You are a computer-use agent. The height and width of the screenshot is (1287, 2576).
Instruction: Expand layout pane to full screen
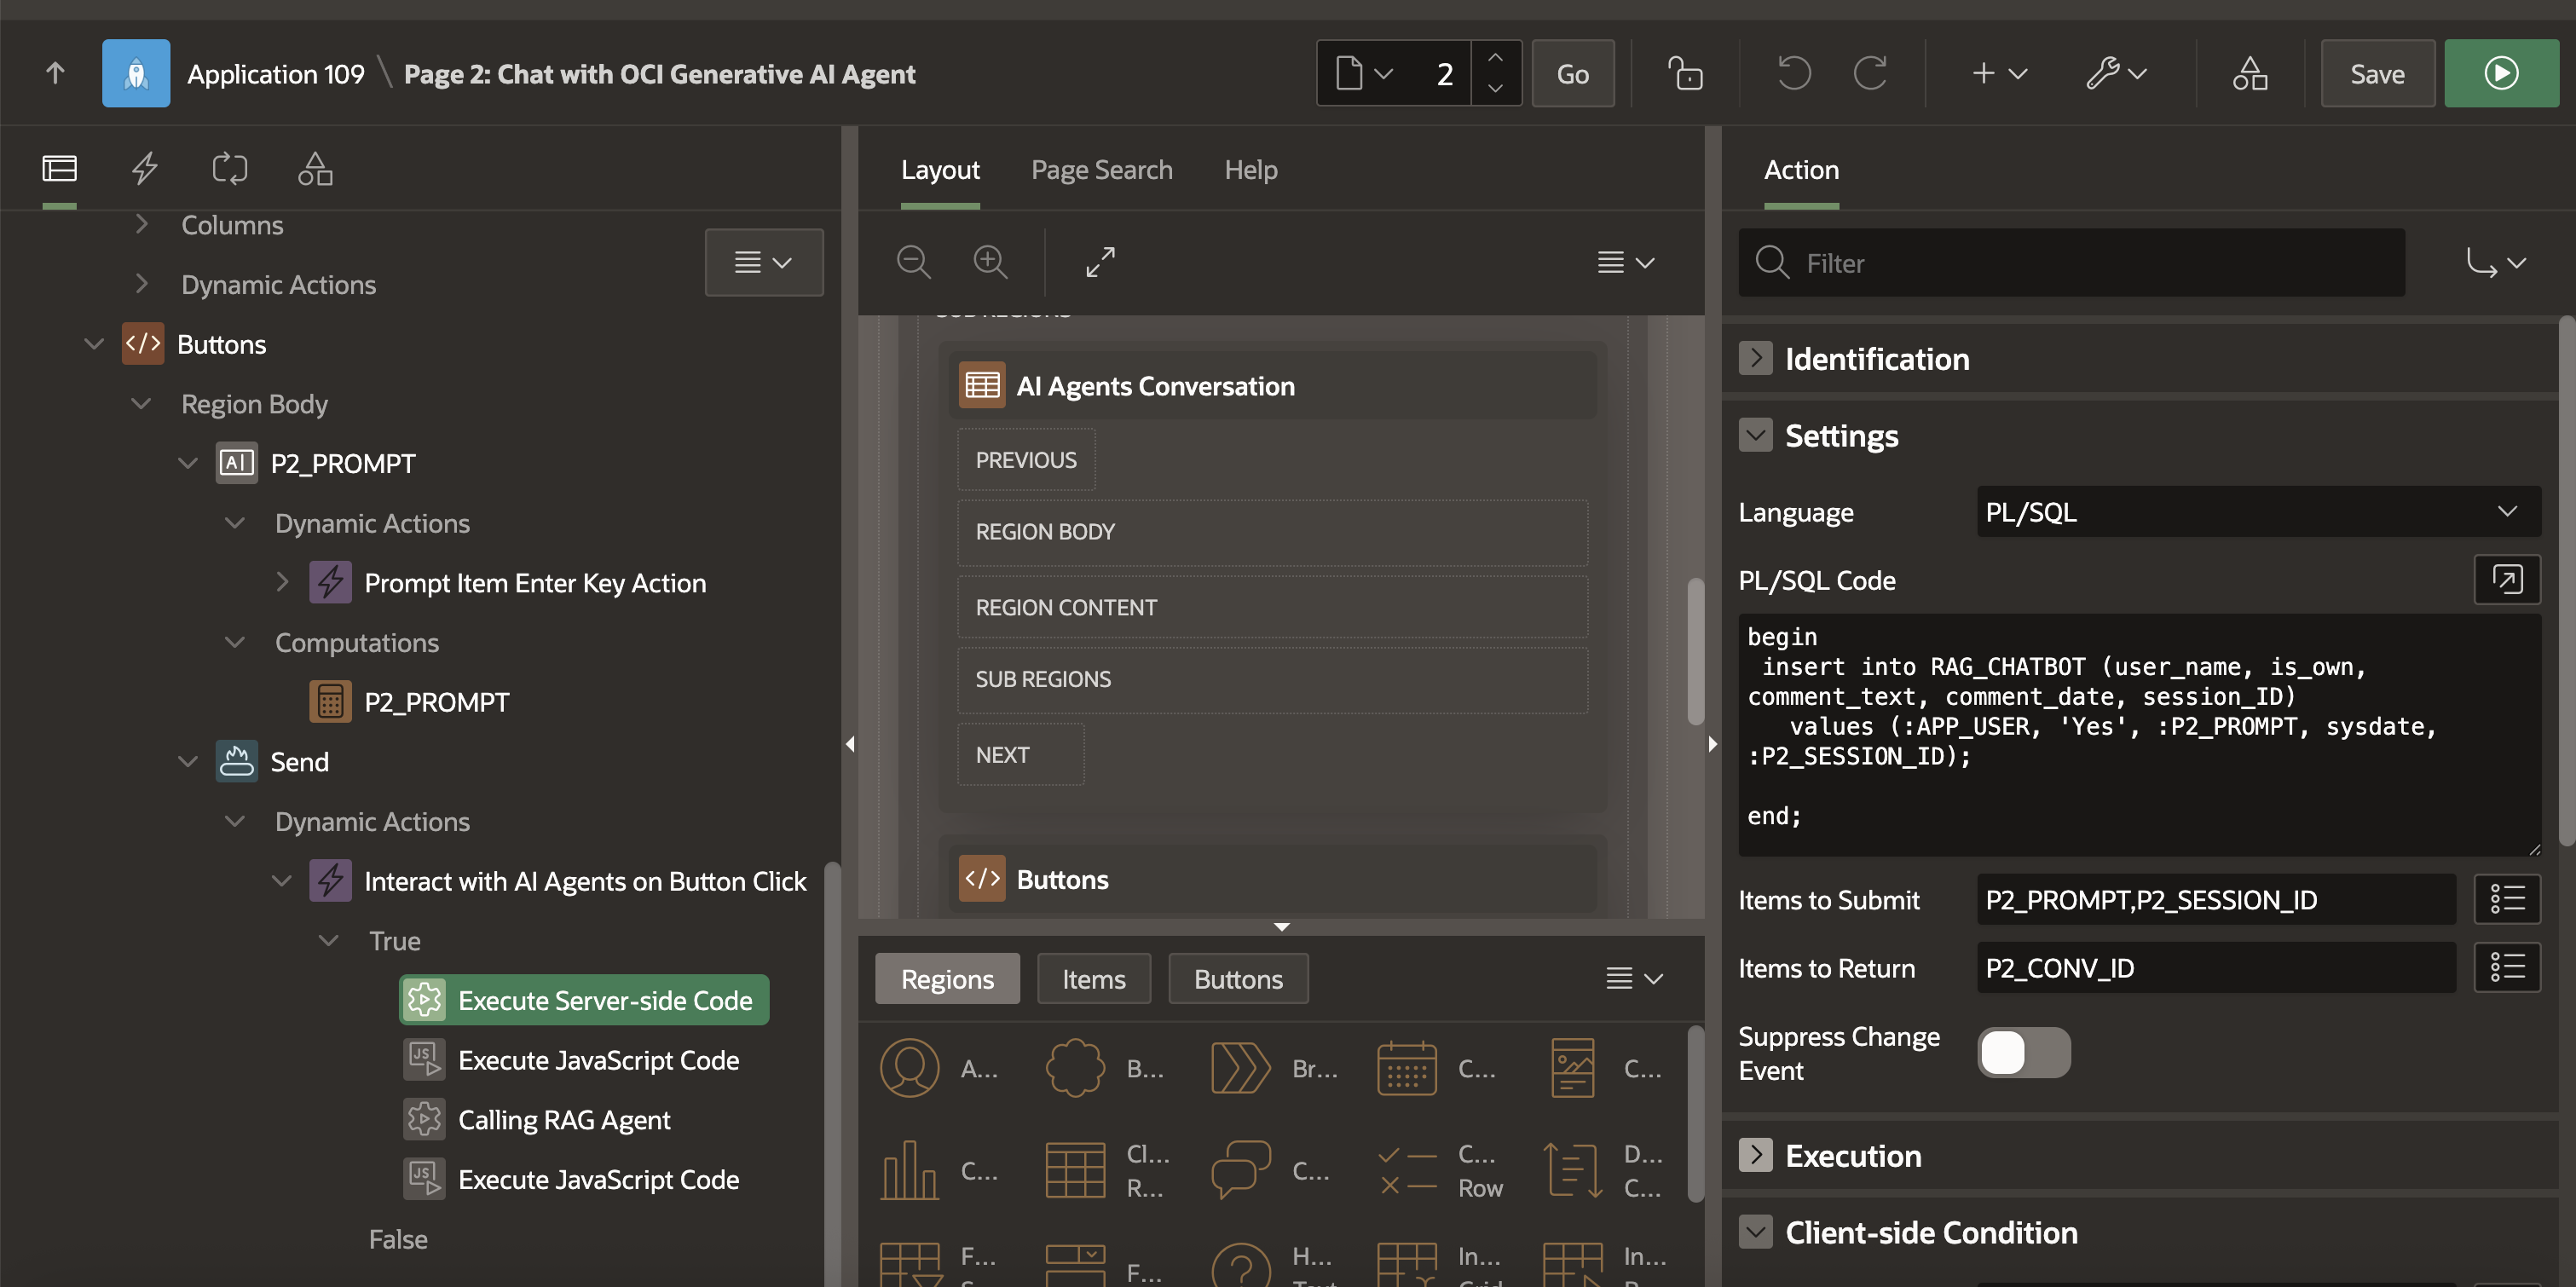(1100, 262)
